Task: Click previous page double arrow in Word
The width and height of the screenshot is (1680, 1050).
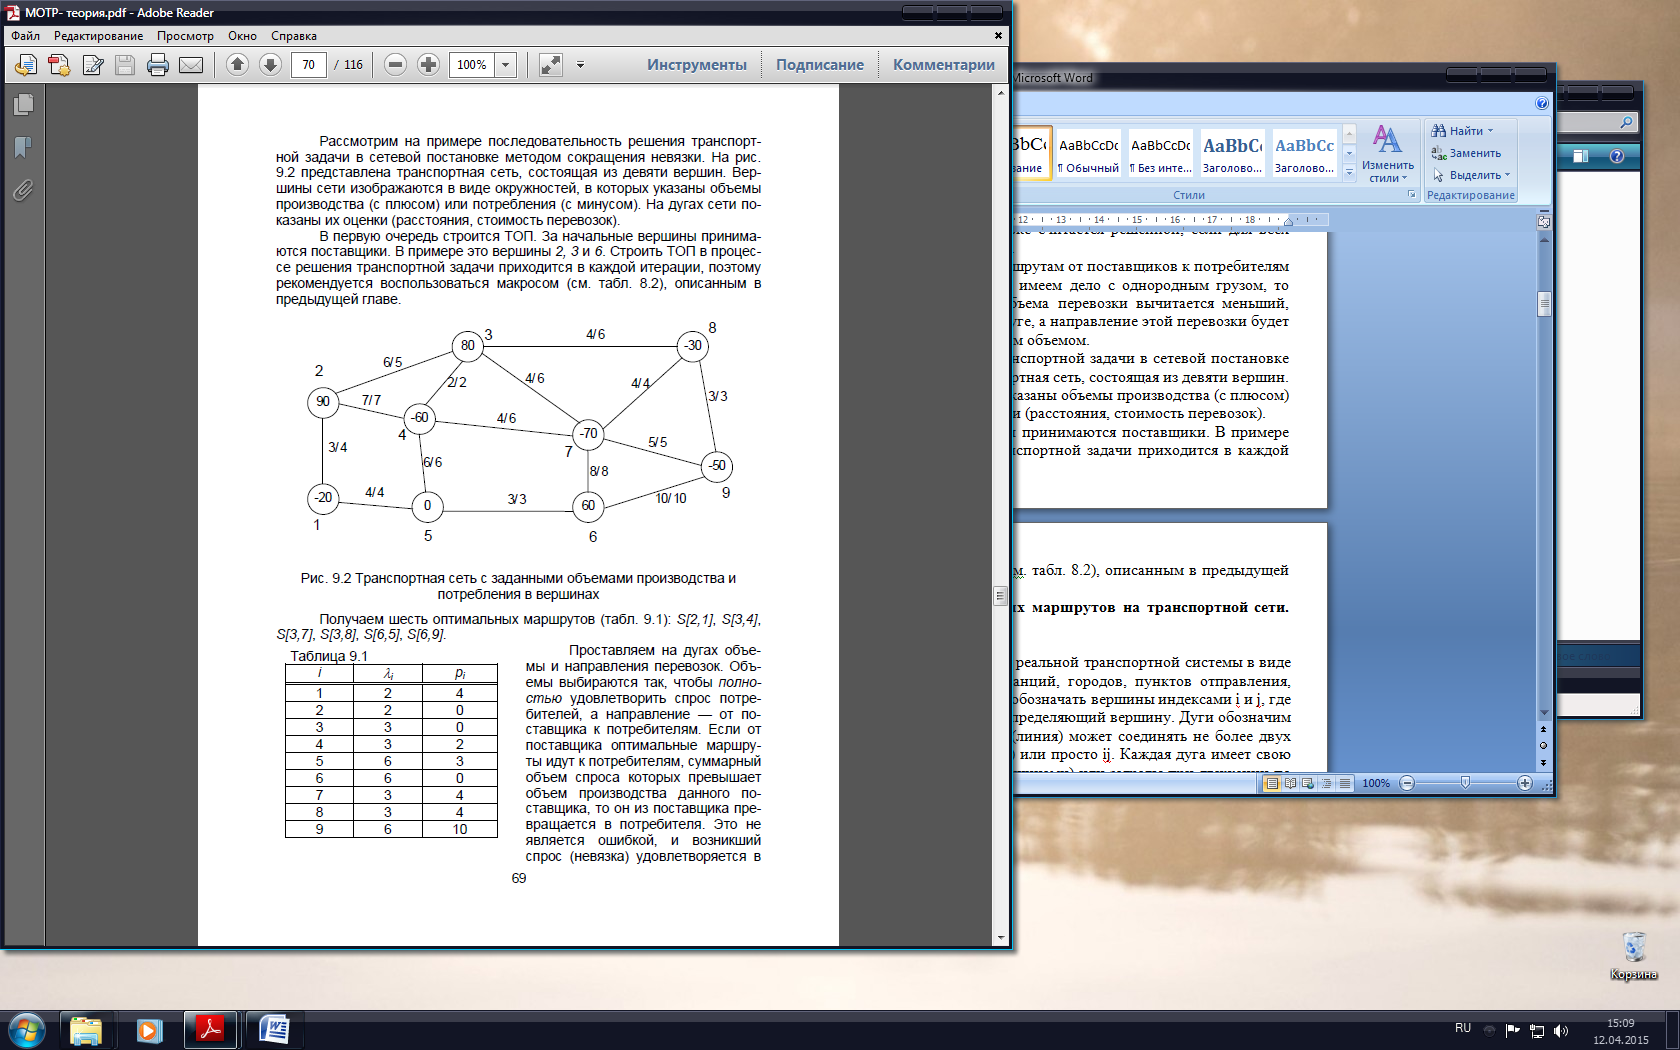Action: pos(1544,729)
